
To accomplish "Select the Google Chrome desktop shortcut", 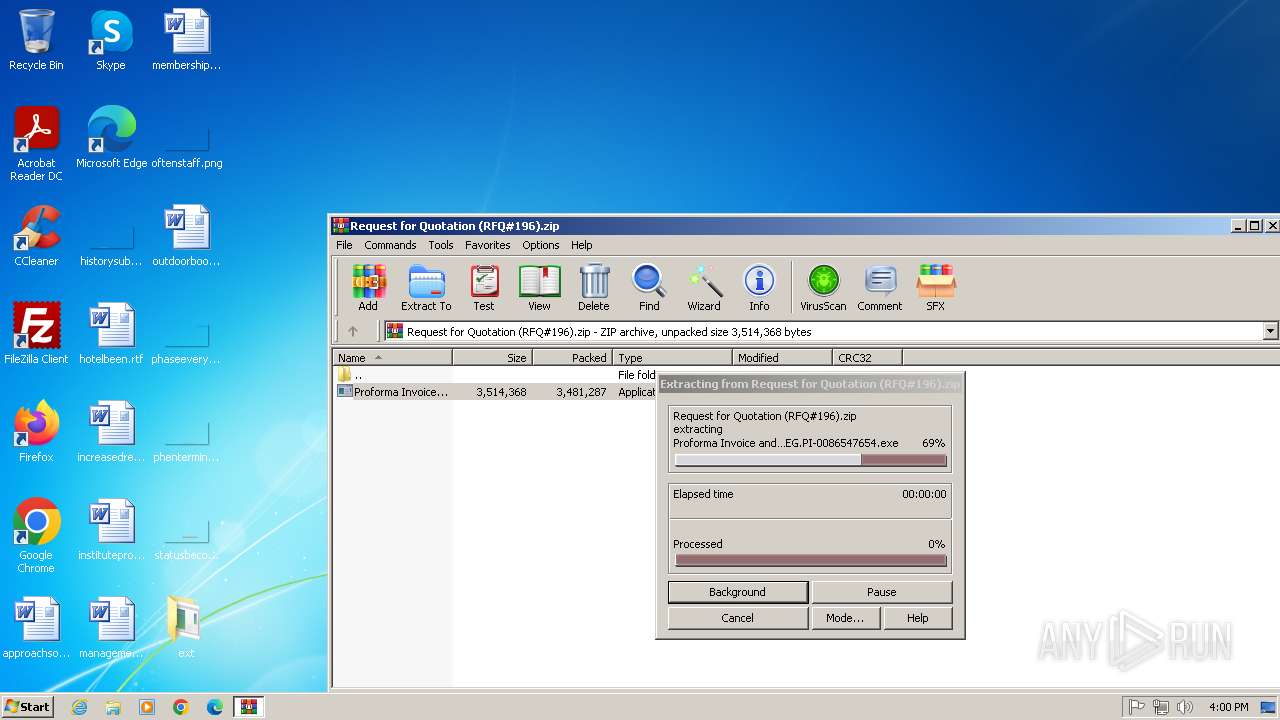I will 36,536.
